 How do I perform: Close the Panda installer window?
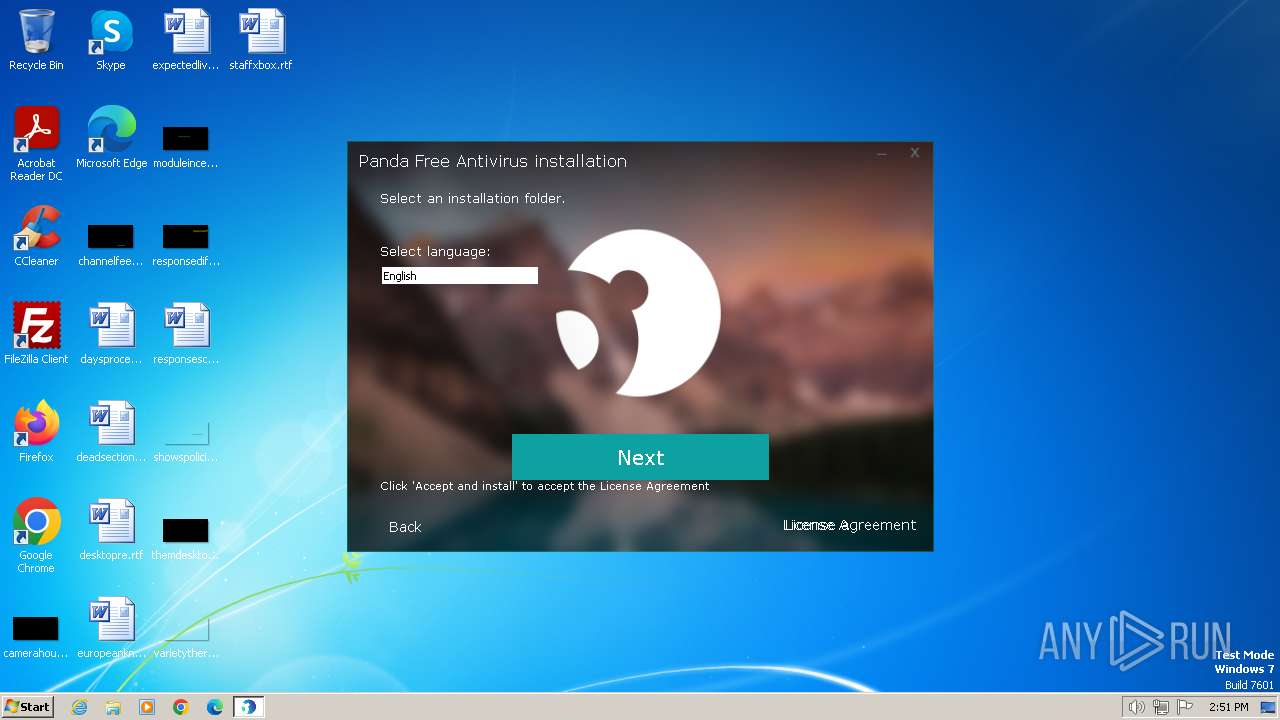(x=914, y=153)
